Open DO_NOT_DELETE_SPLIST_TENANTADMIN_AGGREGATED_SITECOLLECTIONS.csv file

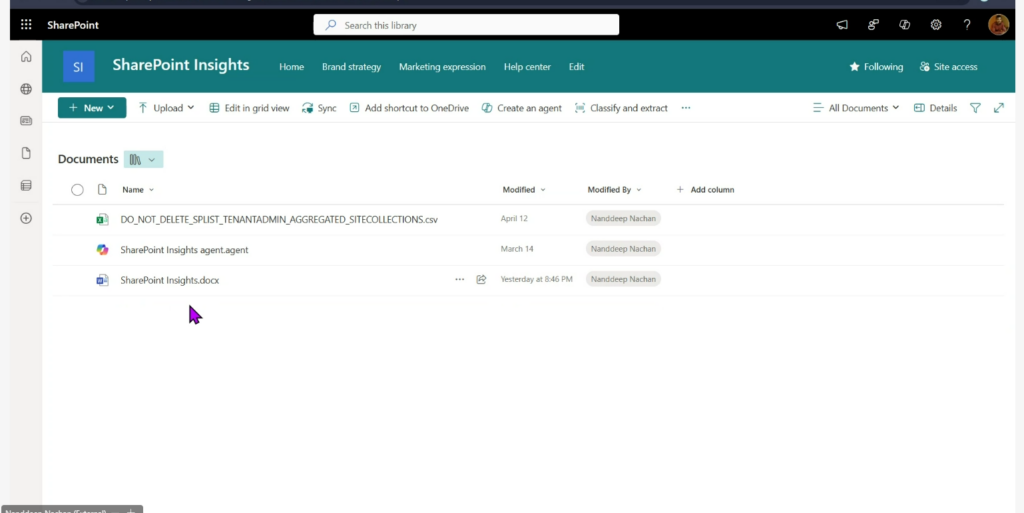tap(279, 219)
